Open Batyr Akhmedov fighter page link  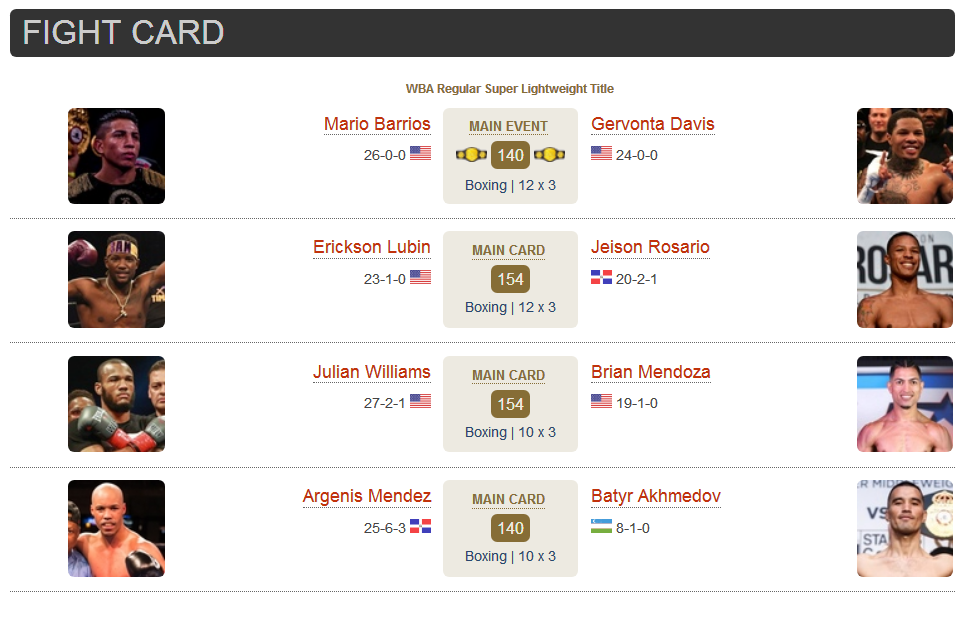click(655, 496)
